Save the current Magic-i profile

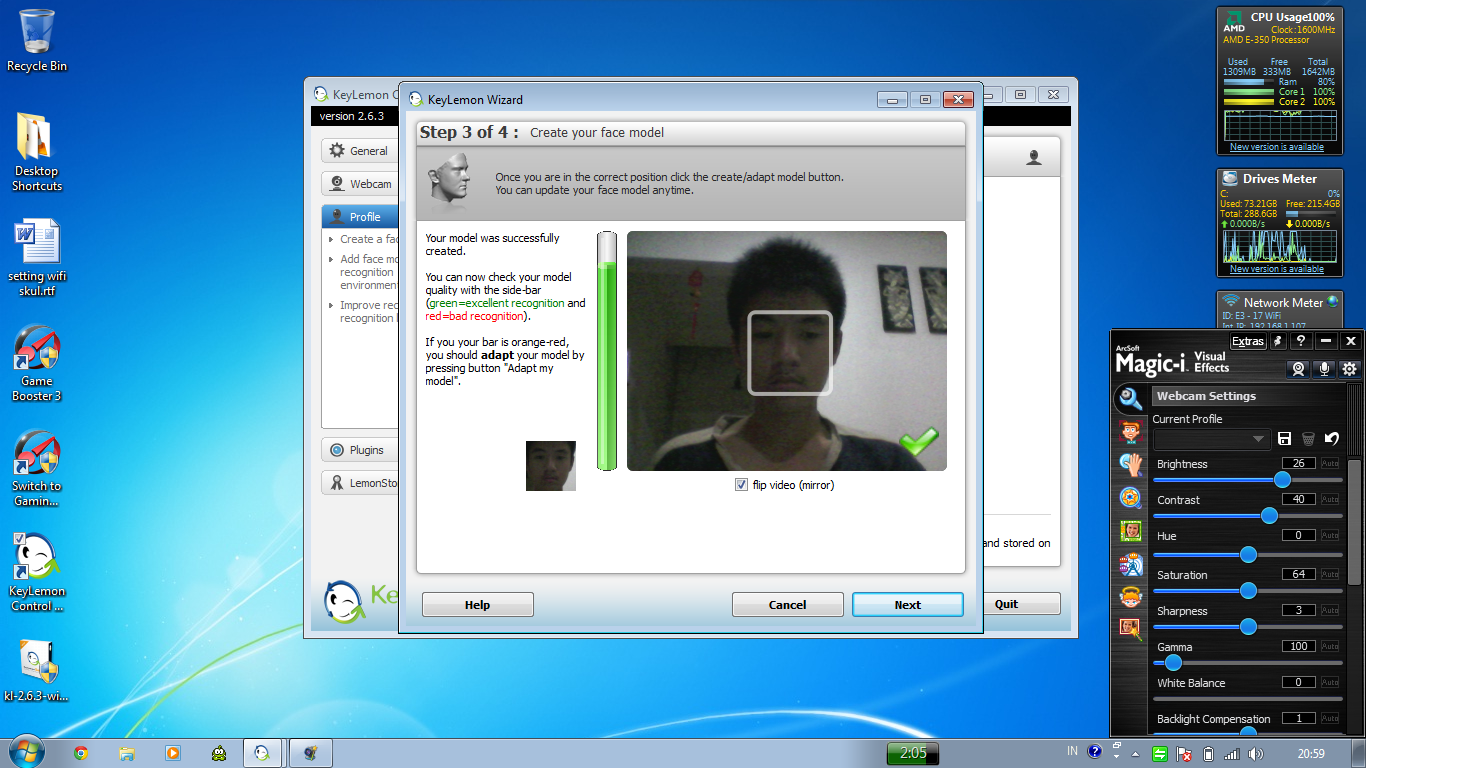tap(1285, 439)
